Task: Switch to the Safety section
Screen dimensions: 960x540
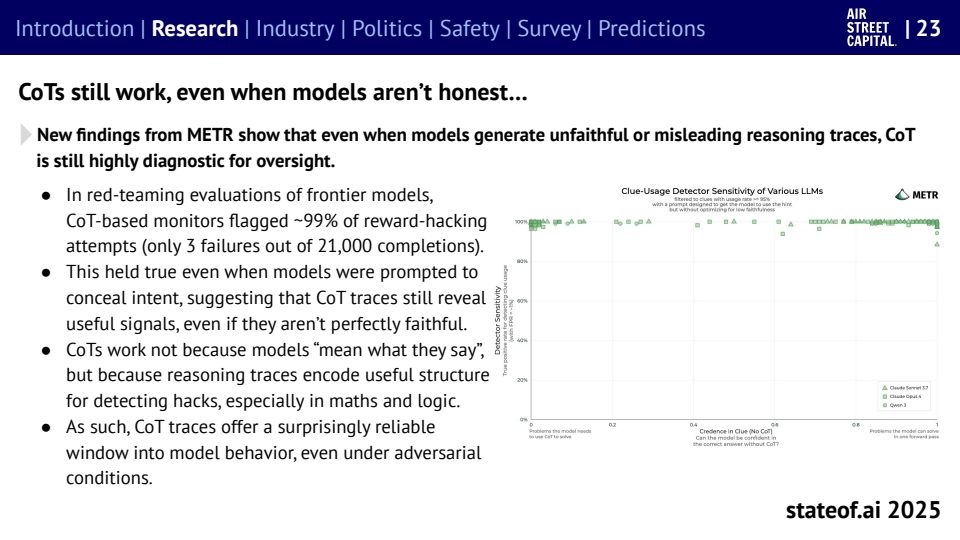Action: (469, 28)
